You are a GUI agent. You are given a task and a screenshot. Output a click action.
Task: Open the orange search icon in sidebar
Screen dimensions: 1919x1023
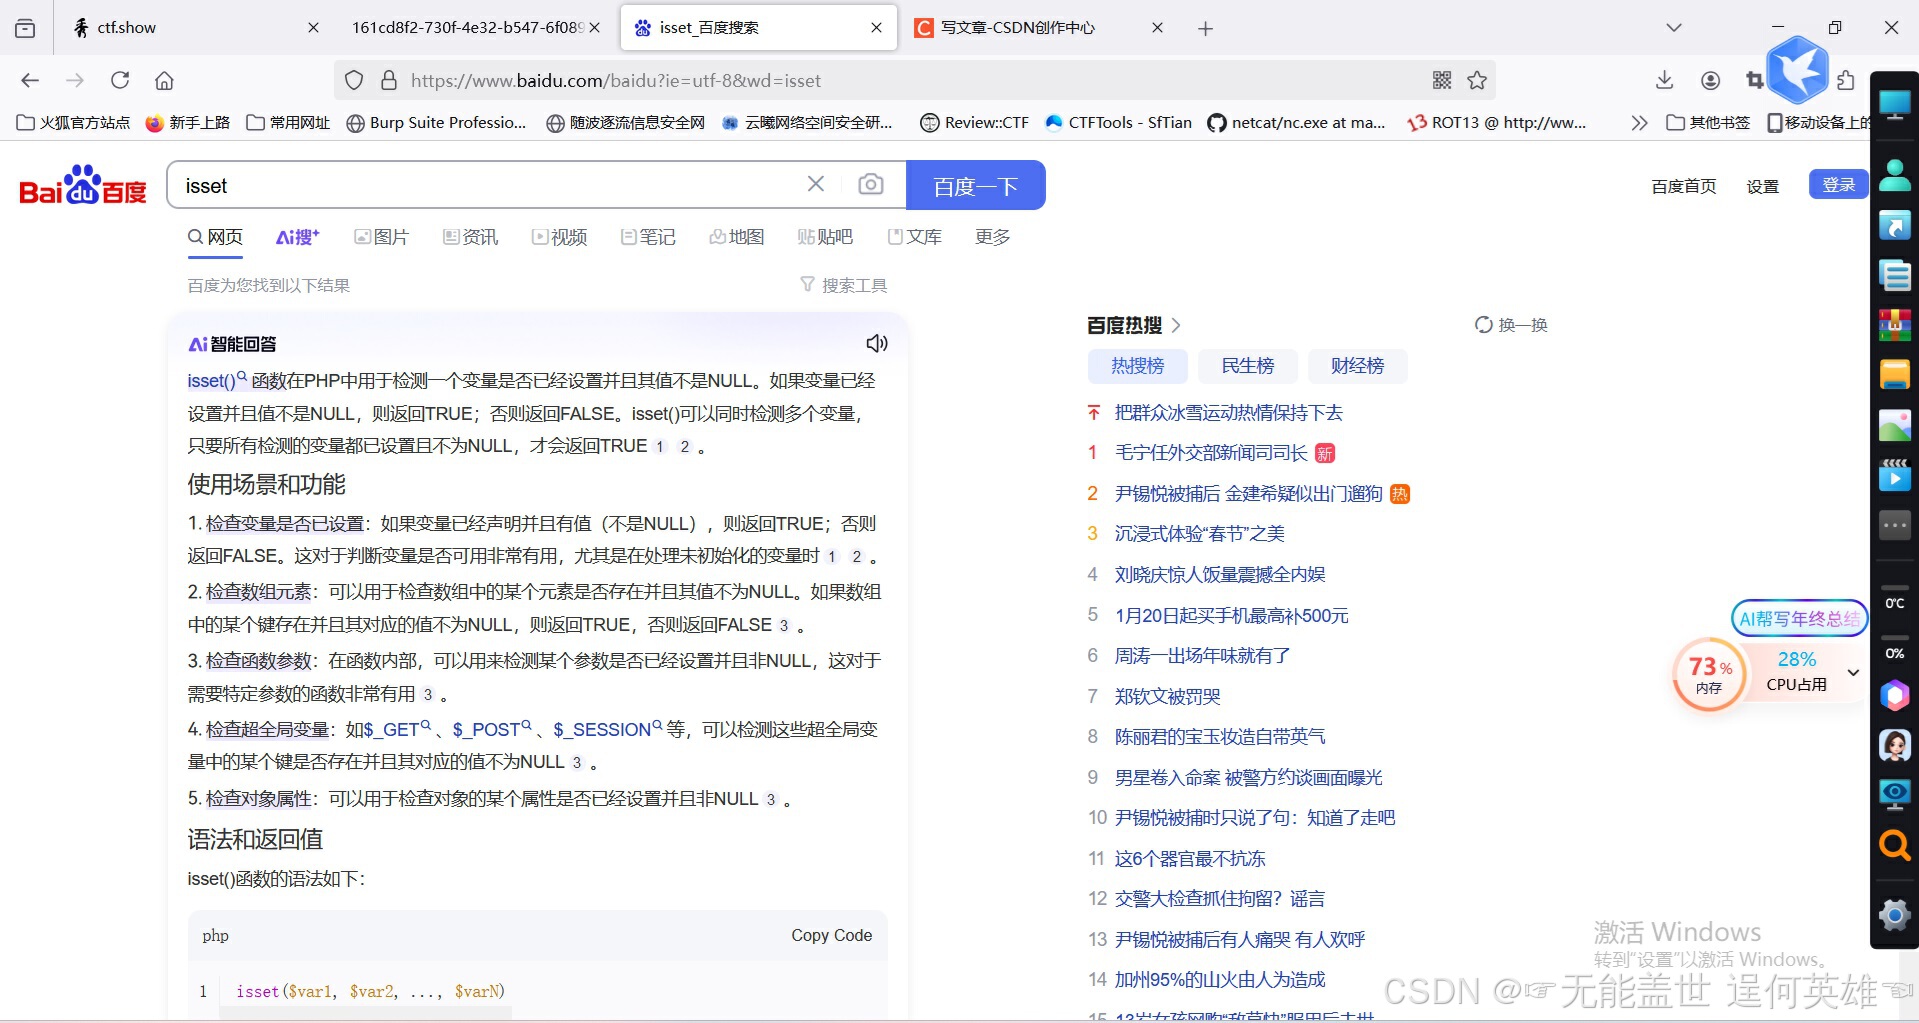pyautogui.click(x=1894, y=845)
